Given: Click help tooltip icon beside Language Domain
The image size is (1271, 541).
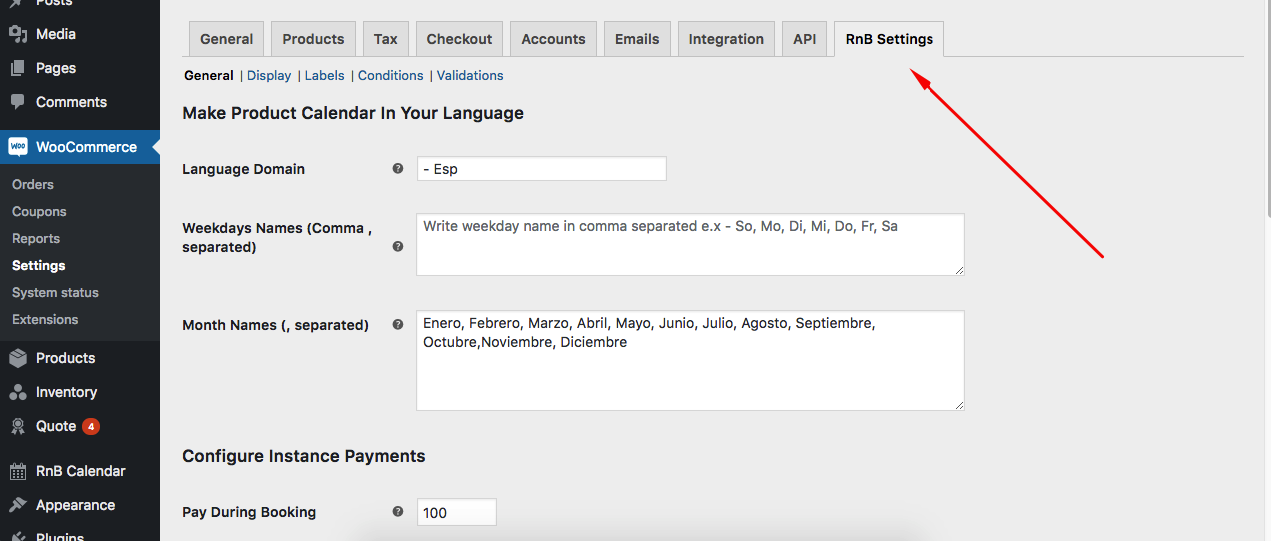Looking at the screenshot, I should click(398, 169).
